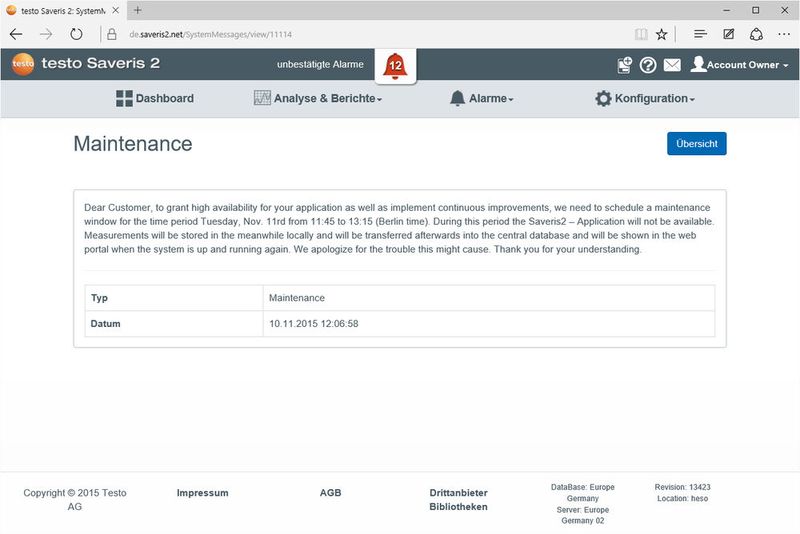Viewport: 800px width, 534px height.
Task: Click the browser back arrow
Action: click(x=16, y=34)
